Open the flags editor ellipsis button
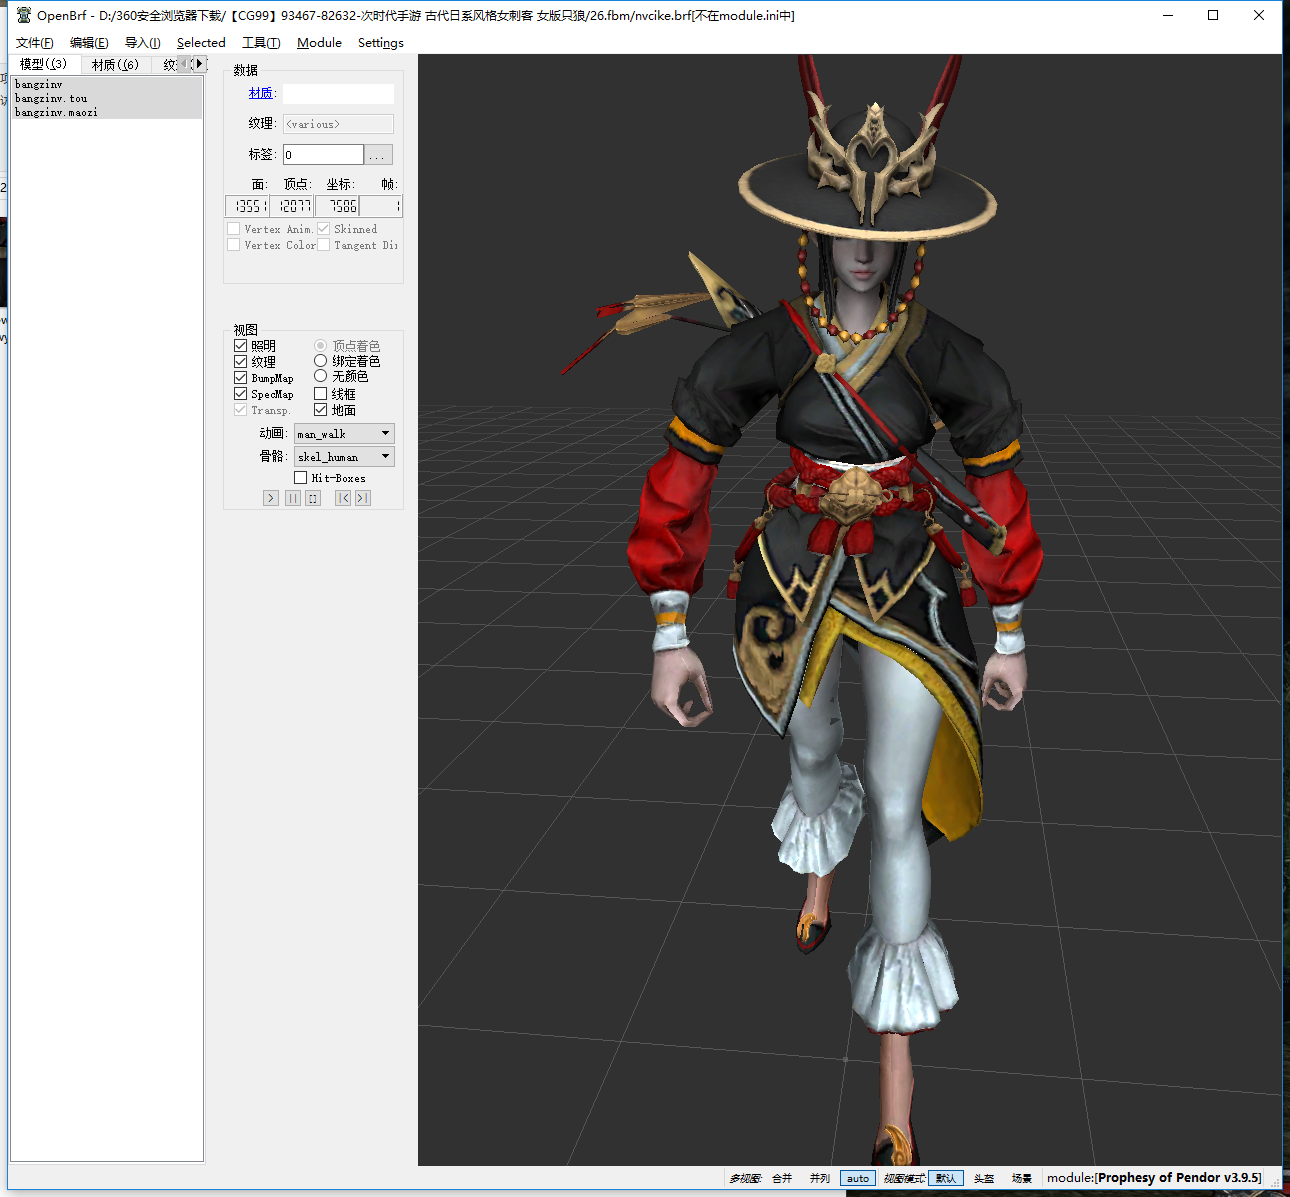 tap(378, 155)
